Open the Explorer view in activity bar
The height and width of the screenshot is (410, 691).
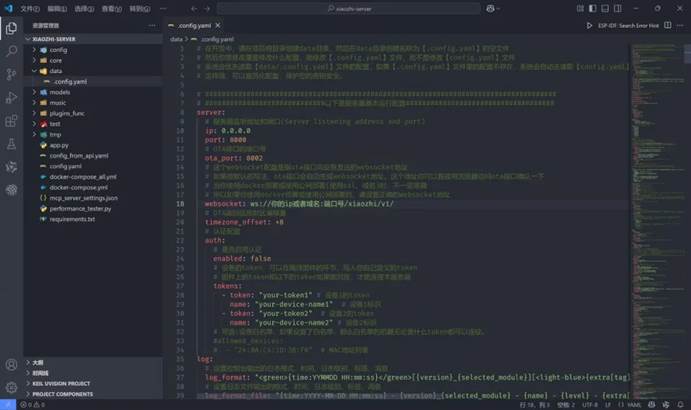[x=11, y=28]
